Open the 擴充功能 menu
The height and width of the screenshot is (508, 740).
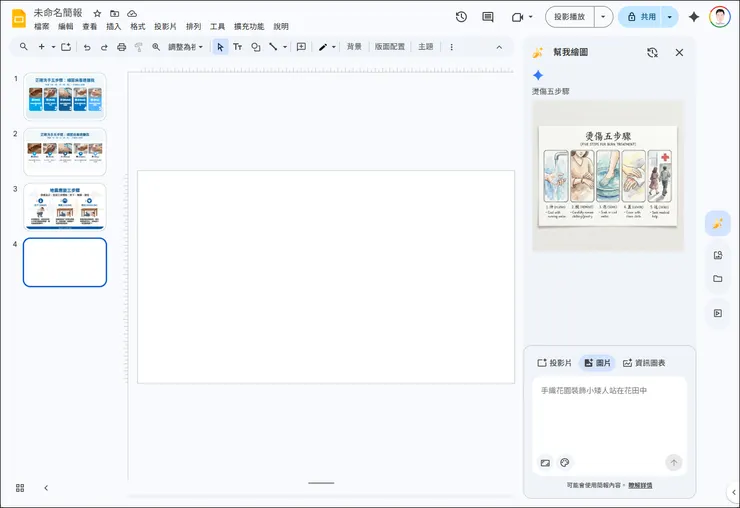pyautogui.click(x=249, y=26)
